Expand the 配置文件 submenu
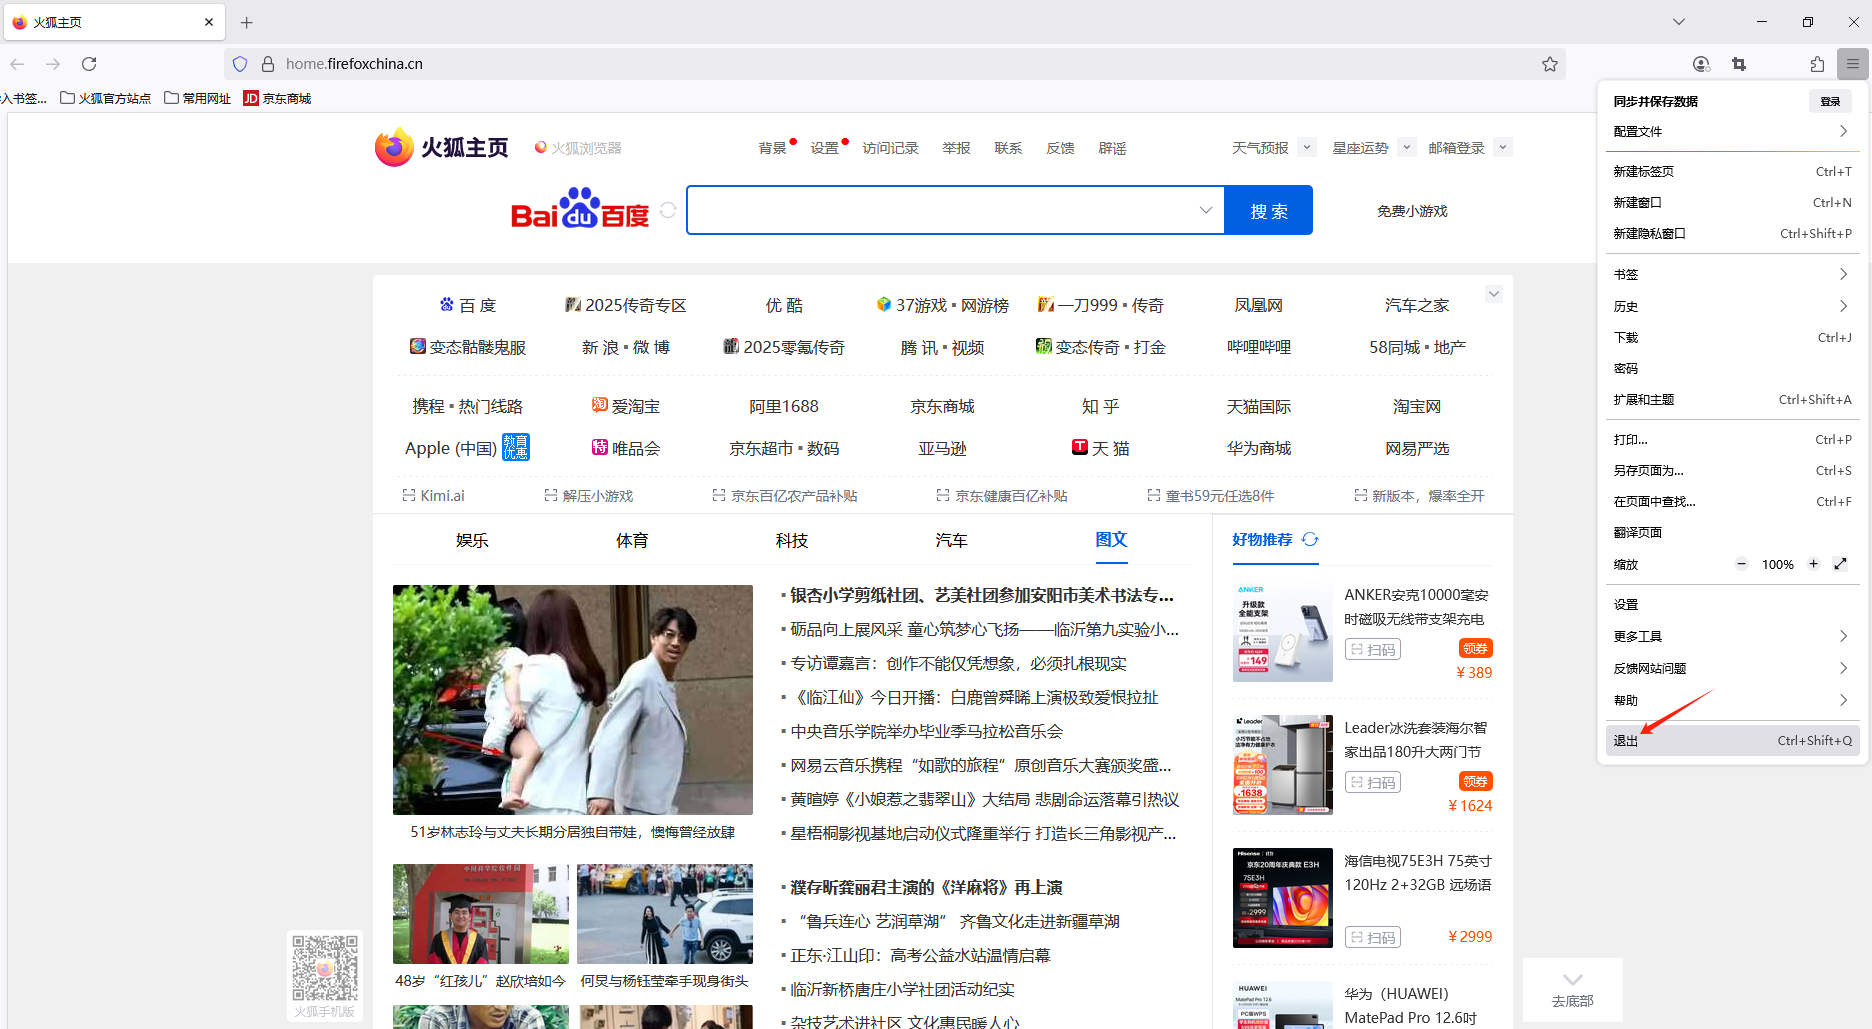This screenshot has width=1872, height=1029. (1732, 131)
